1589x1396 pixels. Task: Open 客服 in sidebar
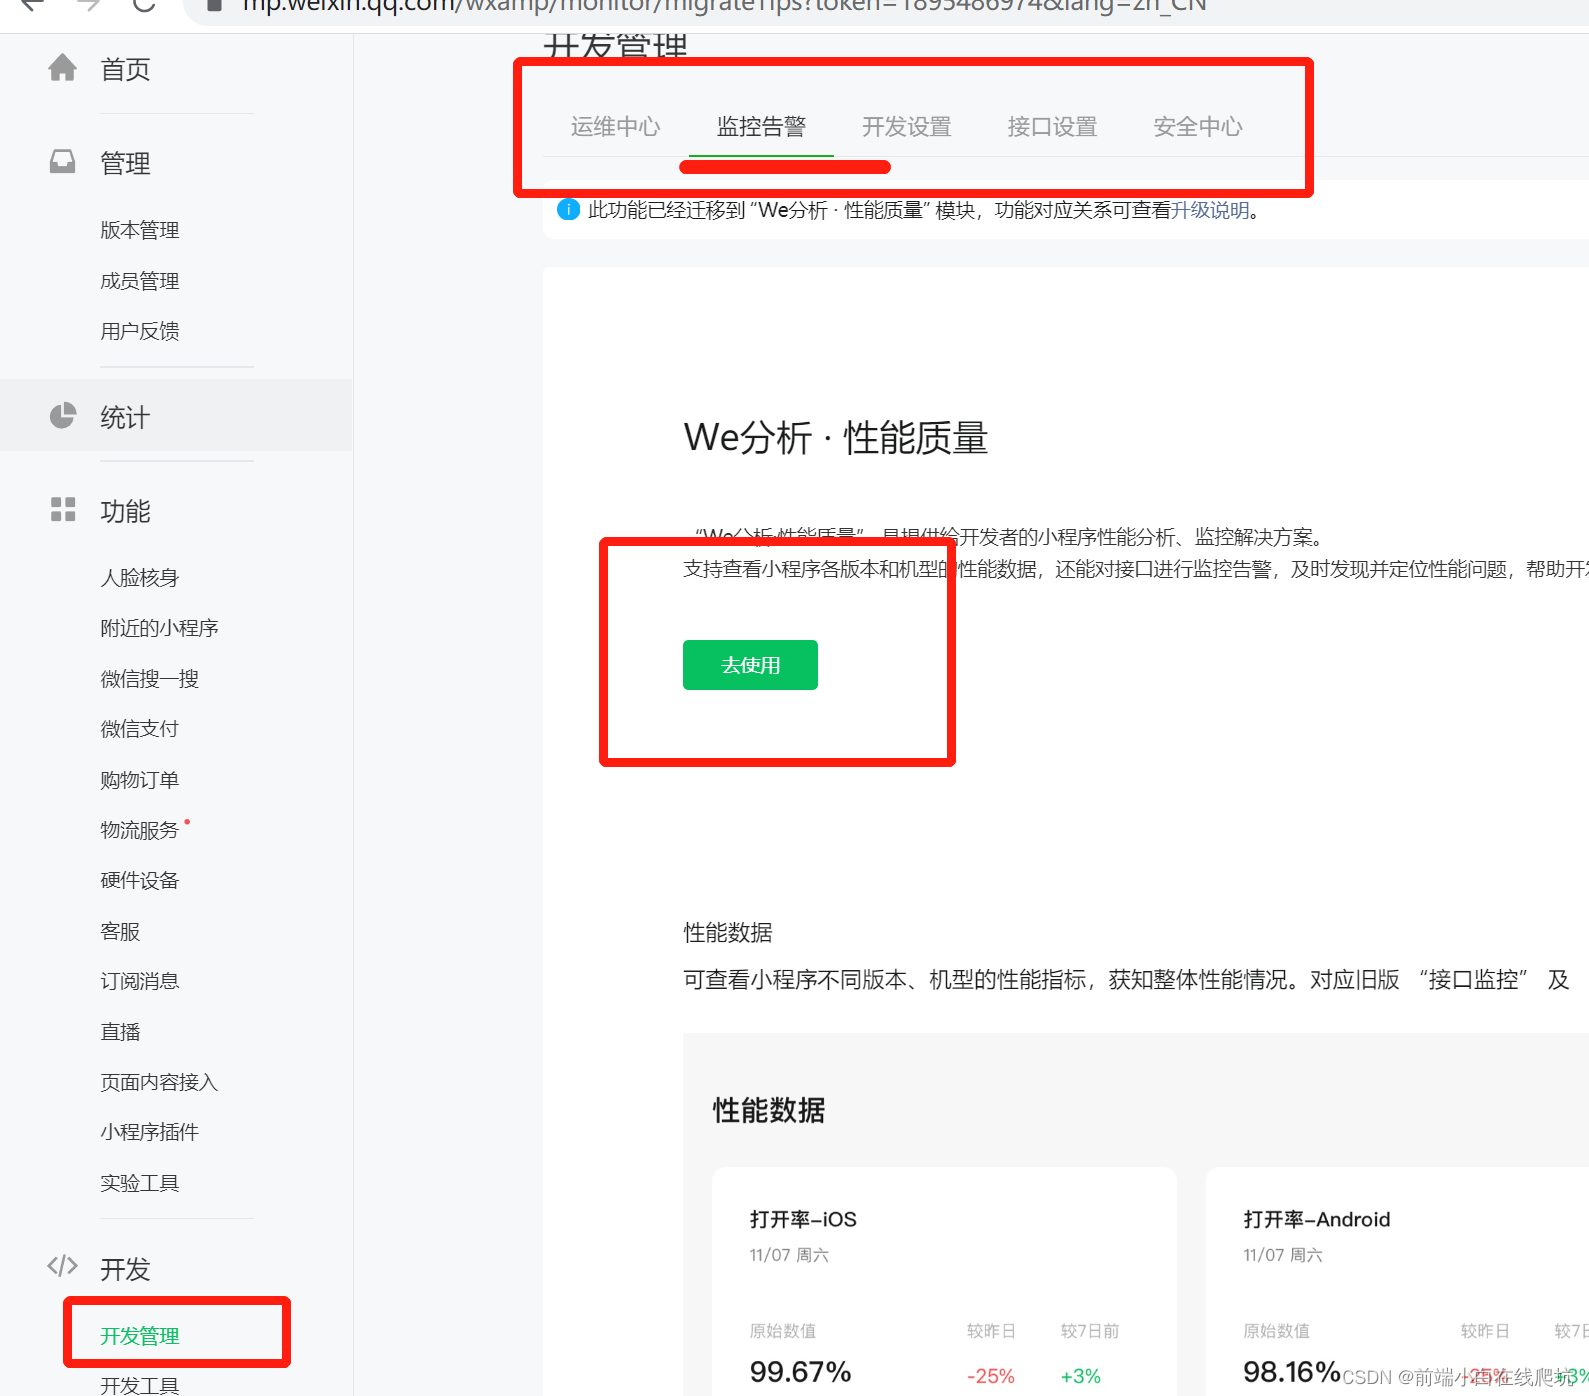pyautogui.click(x=120, y=931)
